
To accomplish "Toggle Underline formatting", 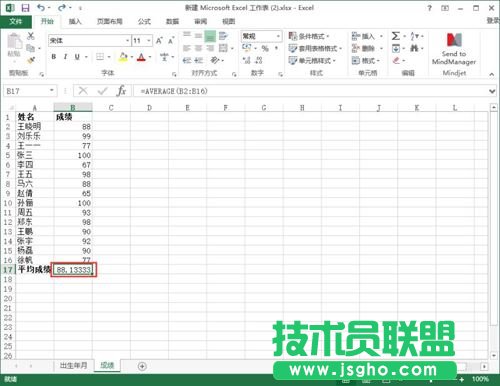I will point(77,57).
